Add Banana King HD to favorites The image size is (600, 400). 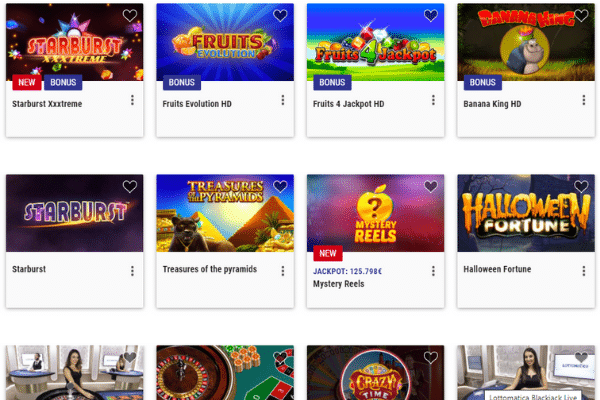[581, 15]
